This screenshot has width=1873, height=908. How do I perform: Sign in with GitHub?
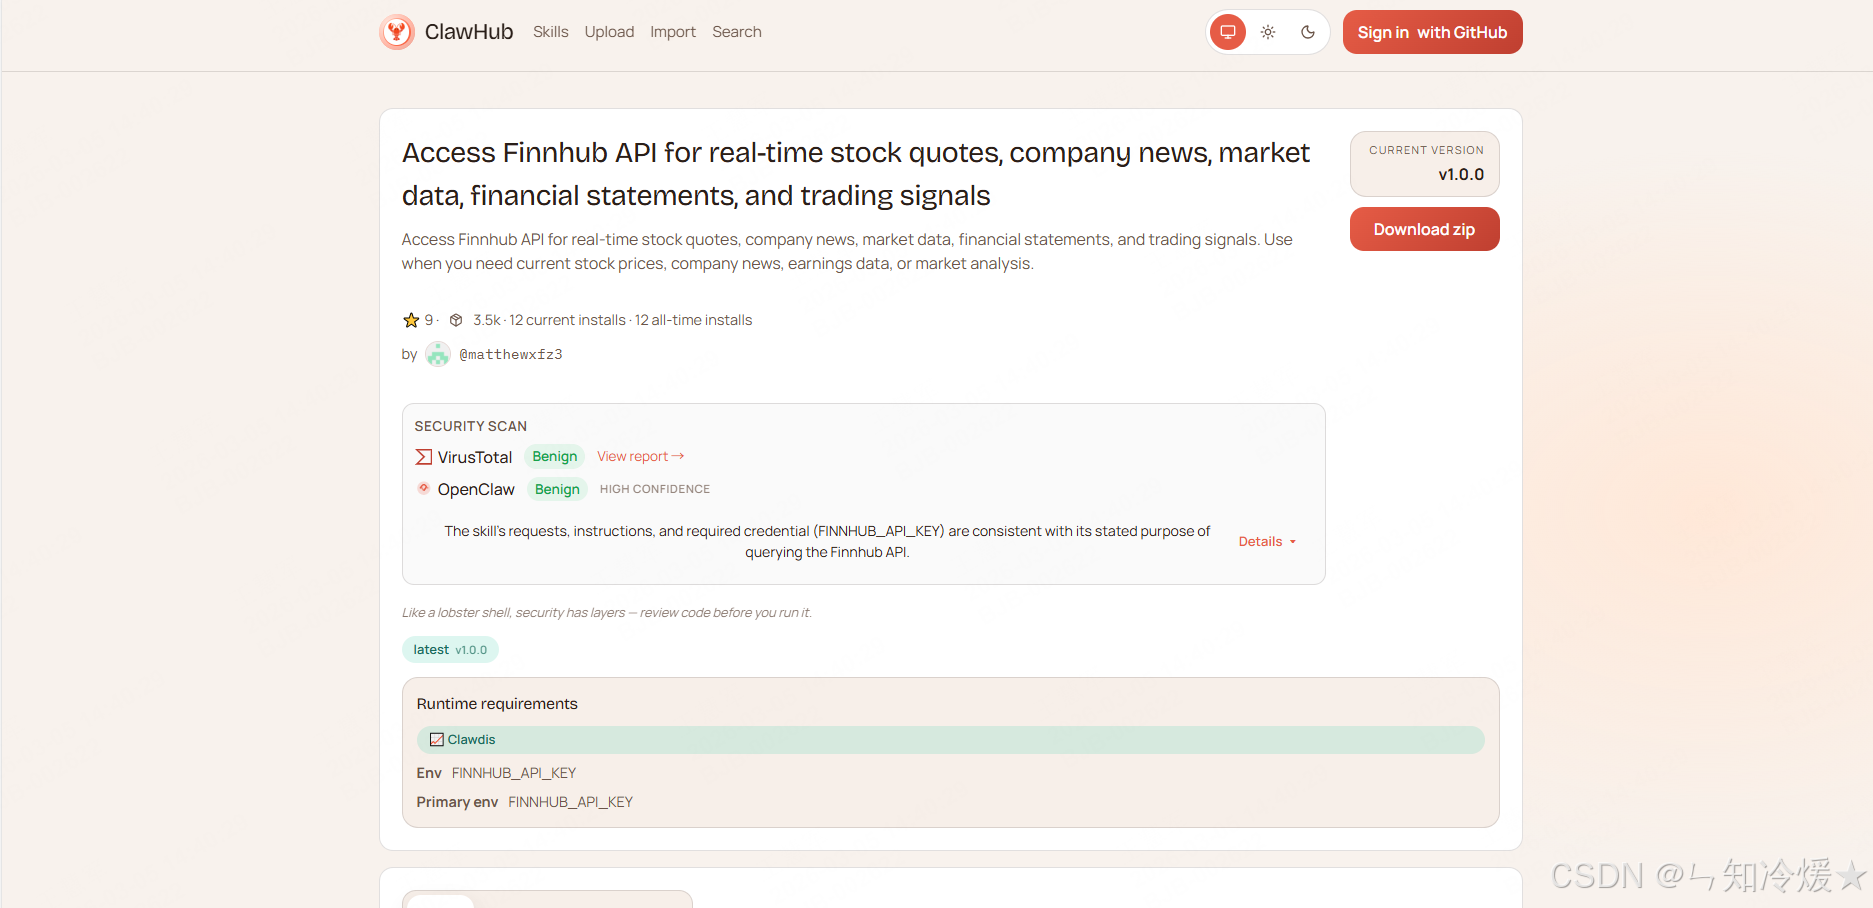[x=1432, y=32]
